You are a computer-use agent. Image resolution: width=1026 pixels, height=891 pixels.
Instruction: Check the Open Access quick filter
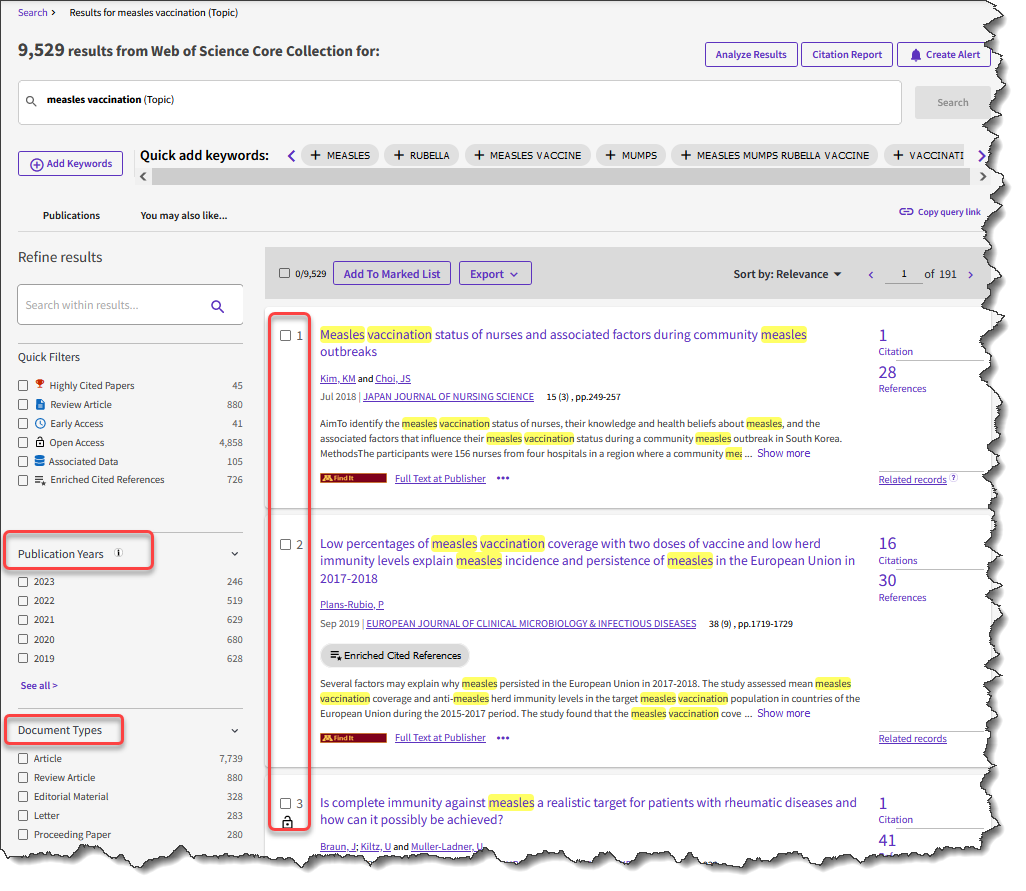23,443
